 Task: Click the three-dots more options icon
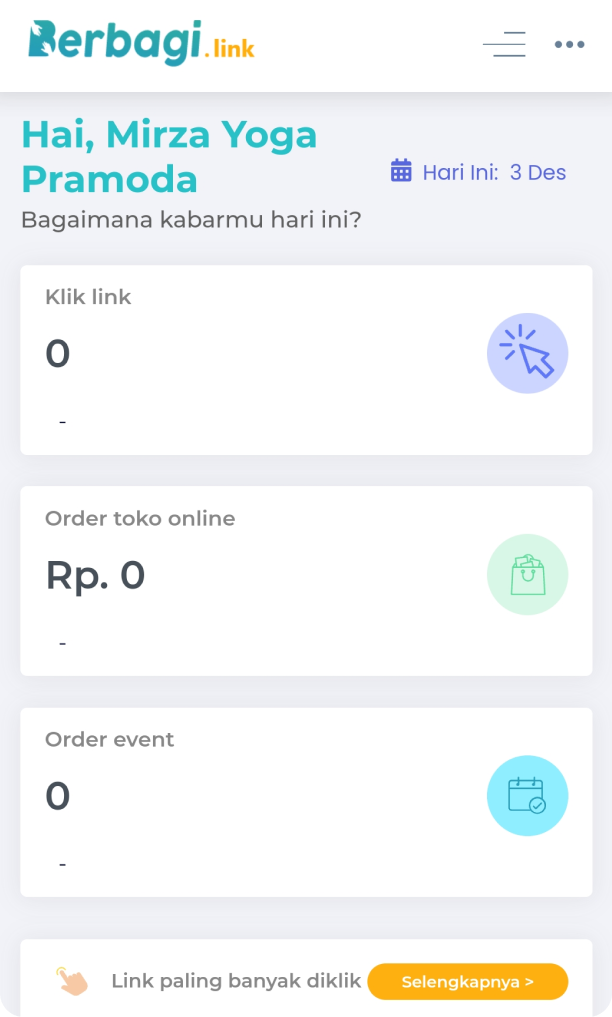[x=569, y=44]
